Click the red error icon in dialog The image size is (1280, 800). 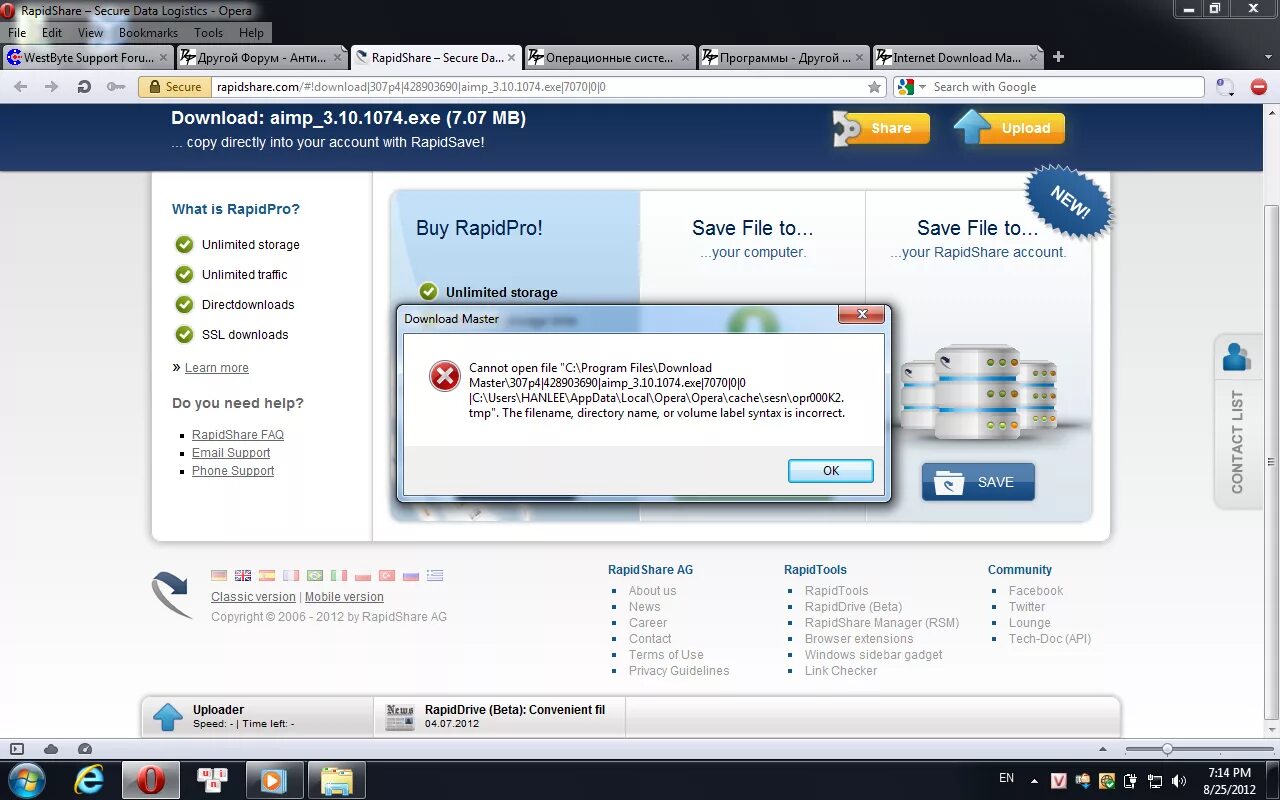point(444,376)
